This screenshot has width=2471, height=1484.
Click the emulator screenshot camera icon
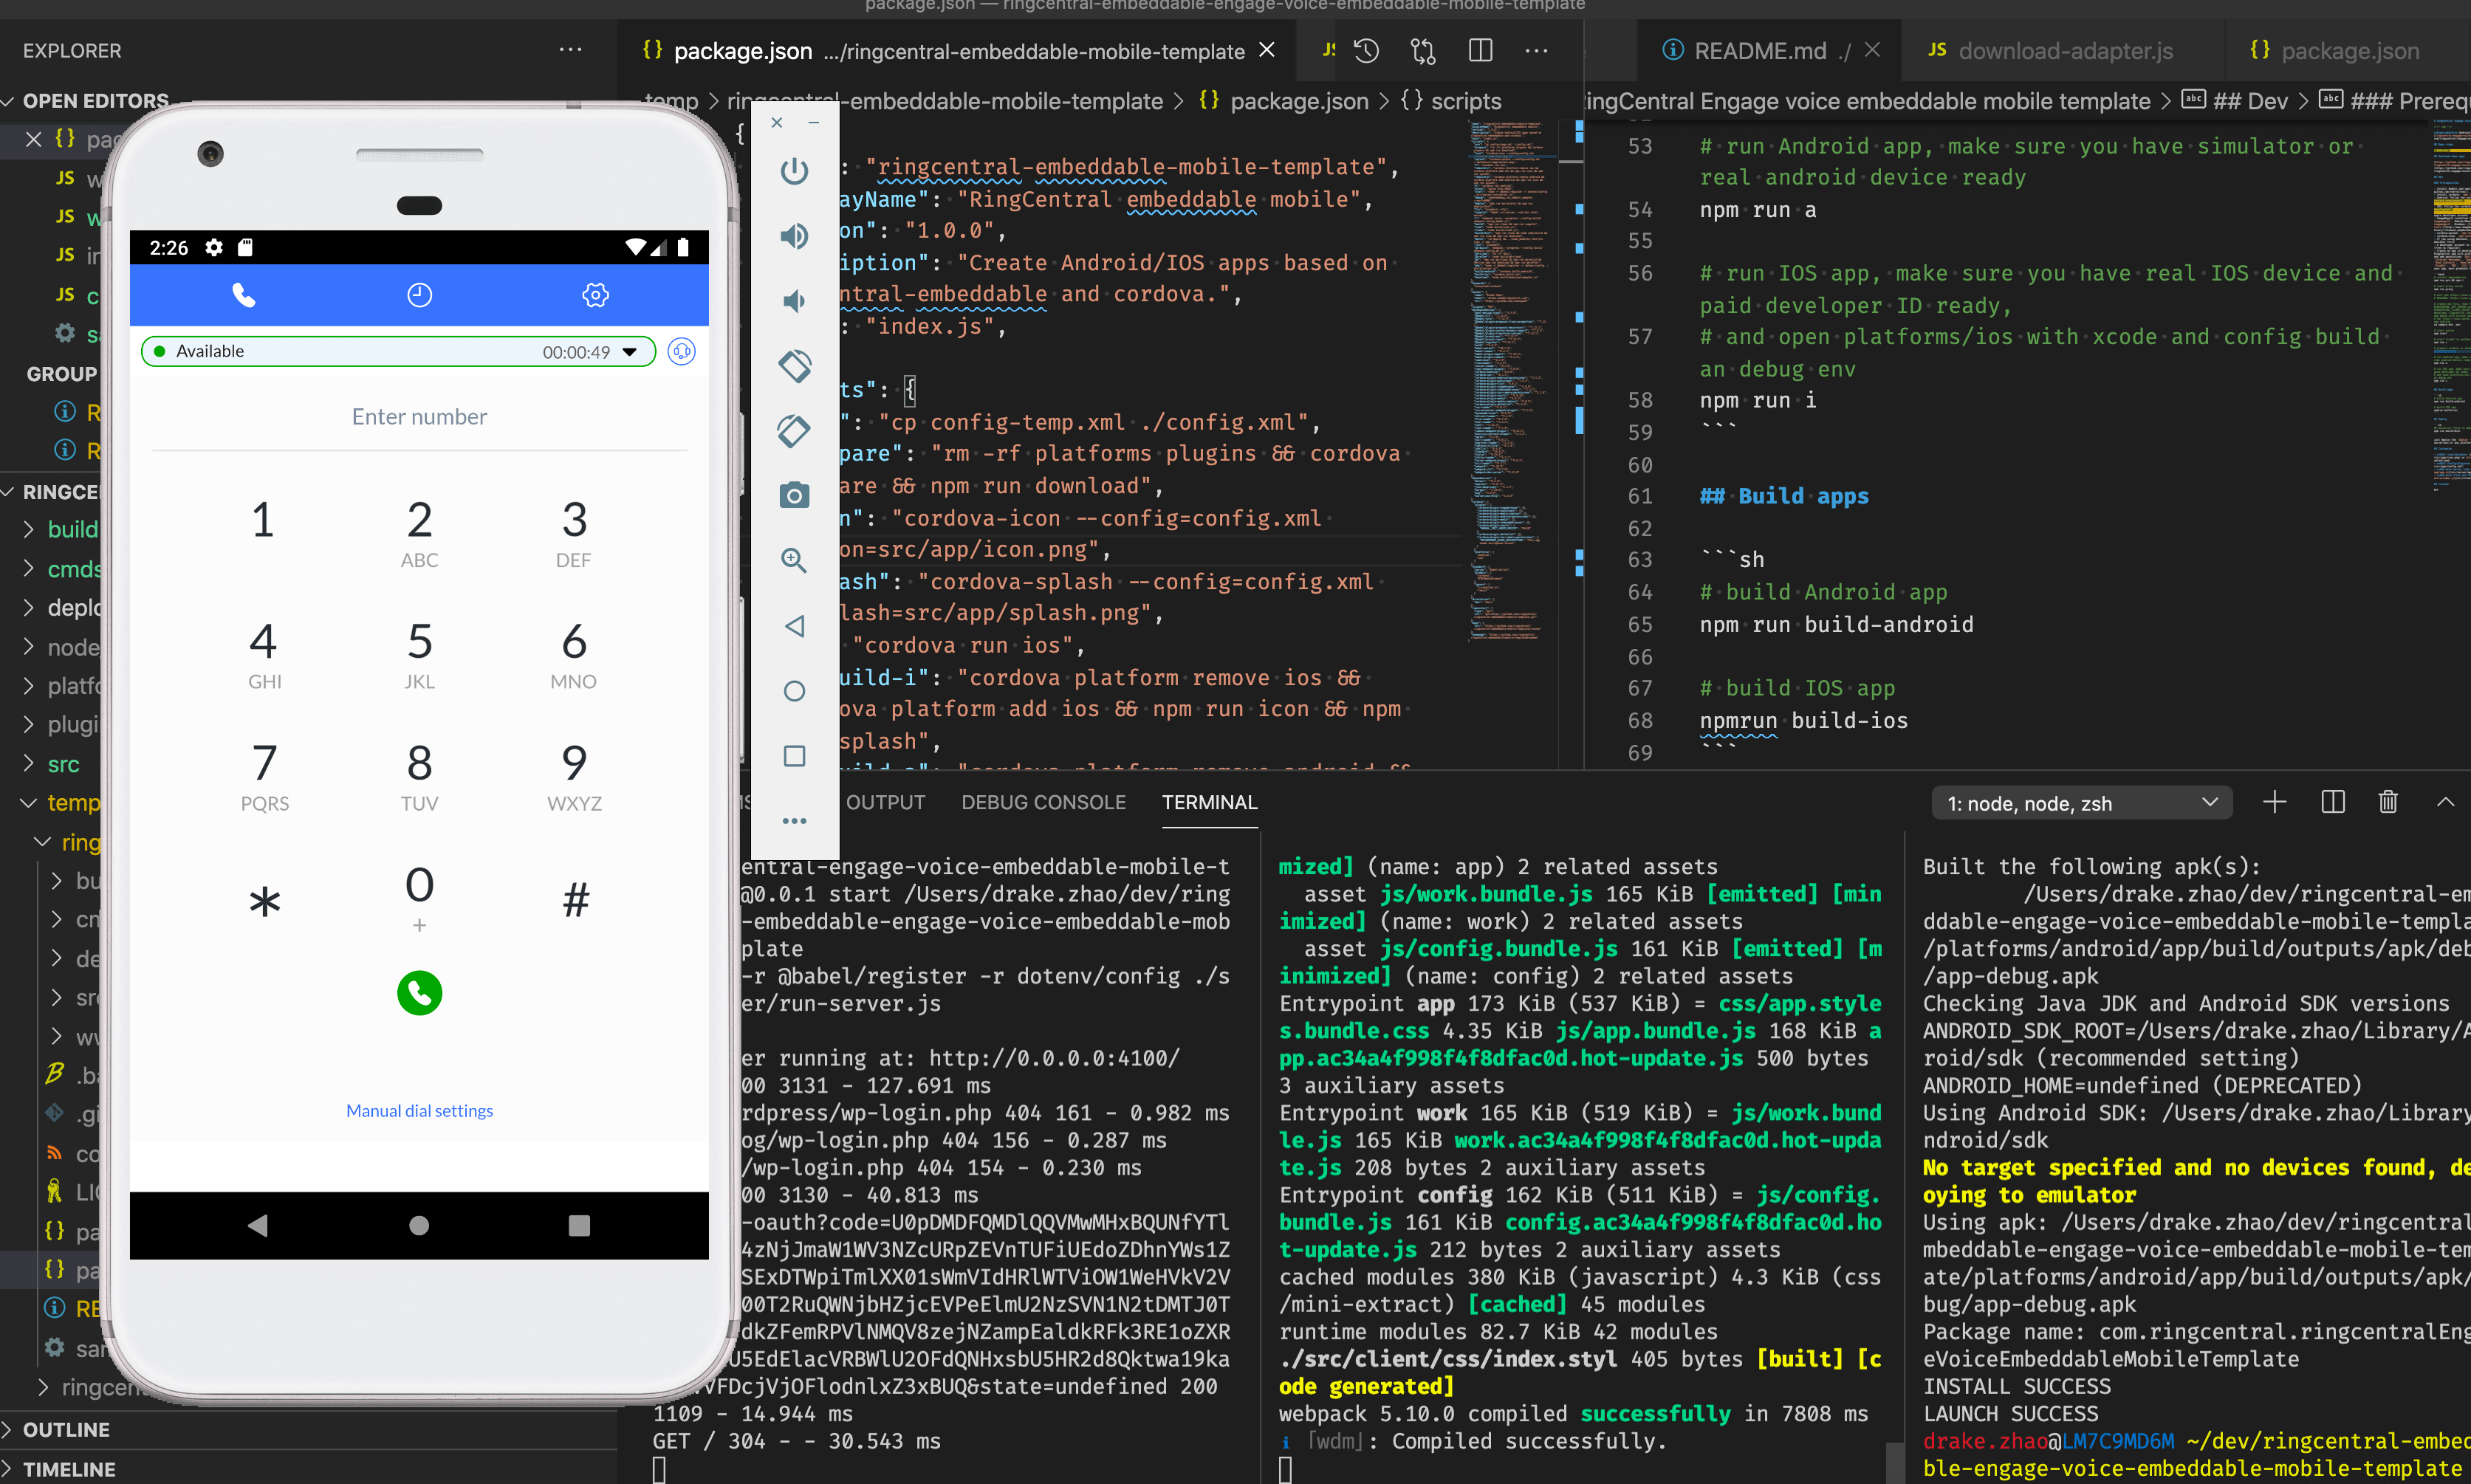(794, 495)
